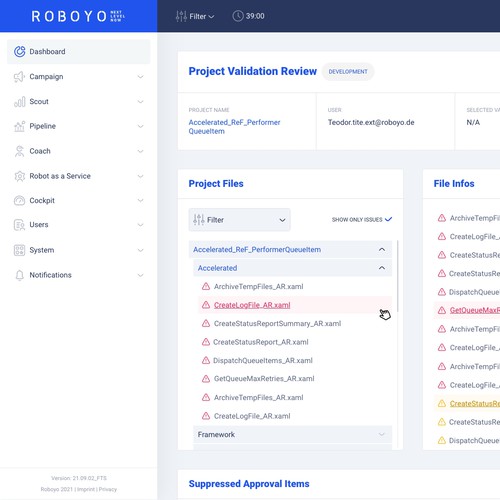Expand the Cockpit menu chevron
500x500 pixels.
click(141, 201)
